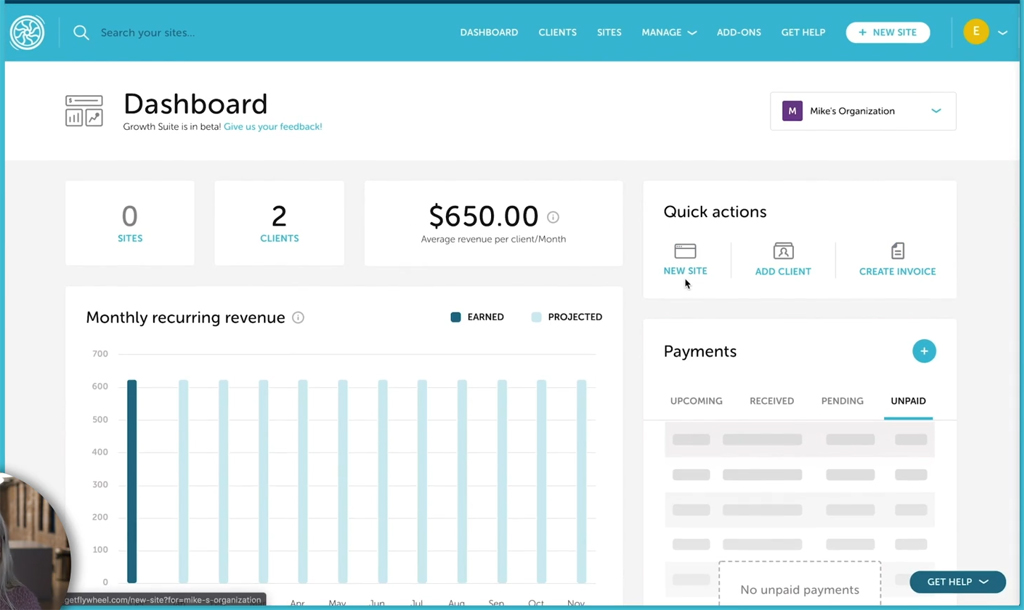The height and width of the screenshot is (610, 1024).
Task: Open the yellow E user avatar
Action: [x=976, y=32]
